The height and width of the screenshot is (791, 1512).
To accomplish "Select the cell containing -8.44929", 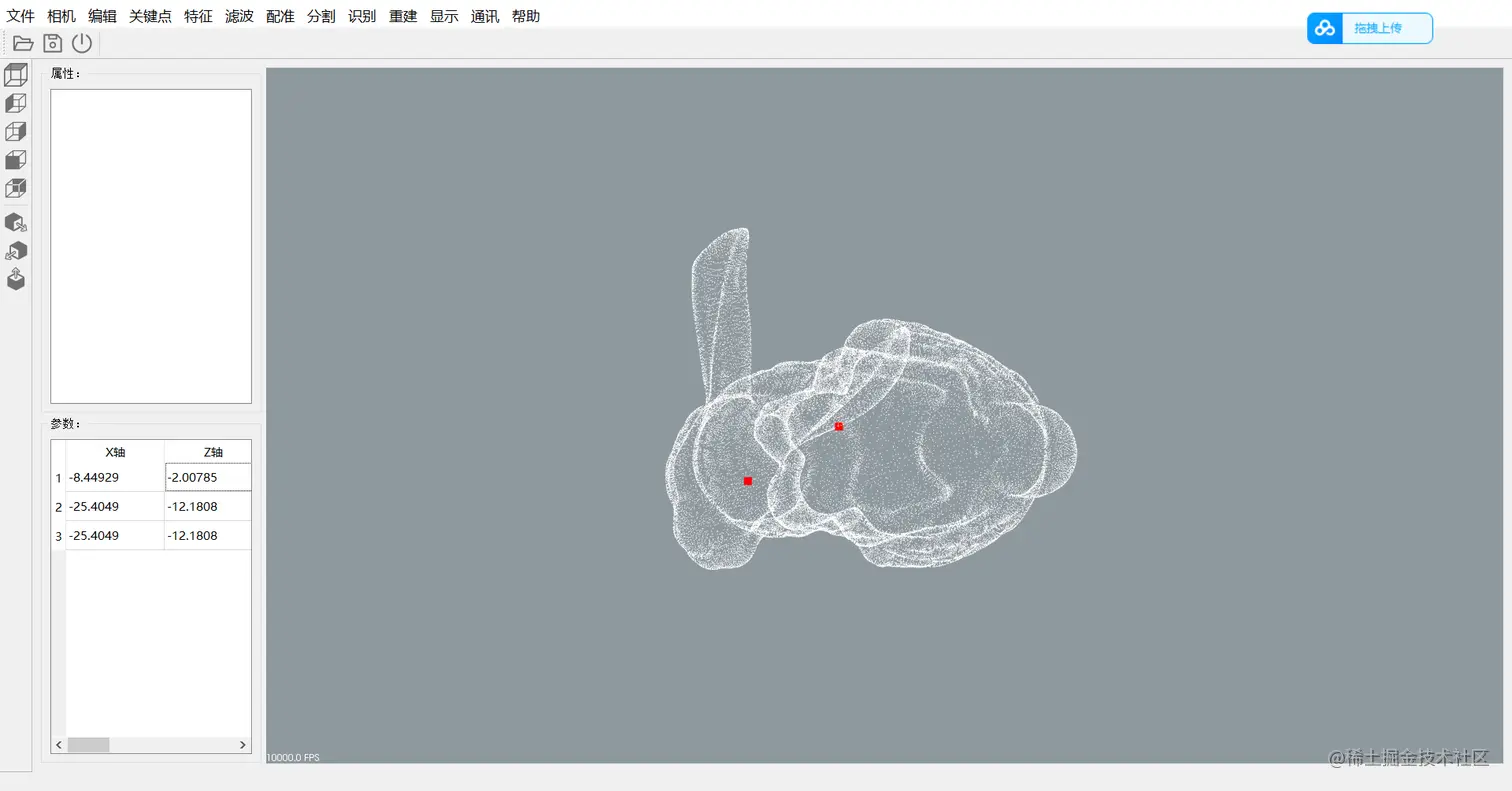I will [115, 477].
